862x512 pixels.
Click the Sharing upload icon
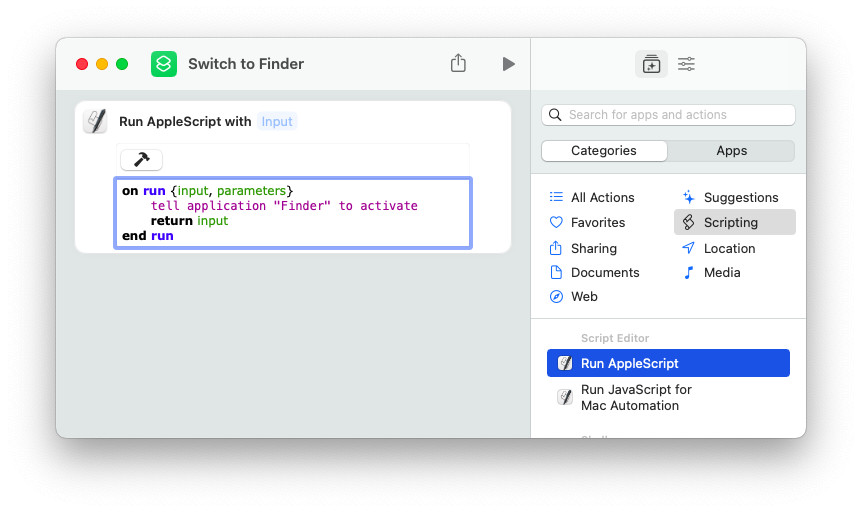tap(556, 248)
